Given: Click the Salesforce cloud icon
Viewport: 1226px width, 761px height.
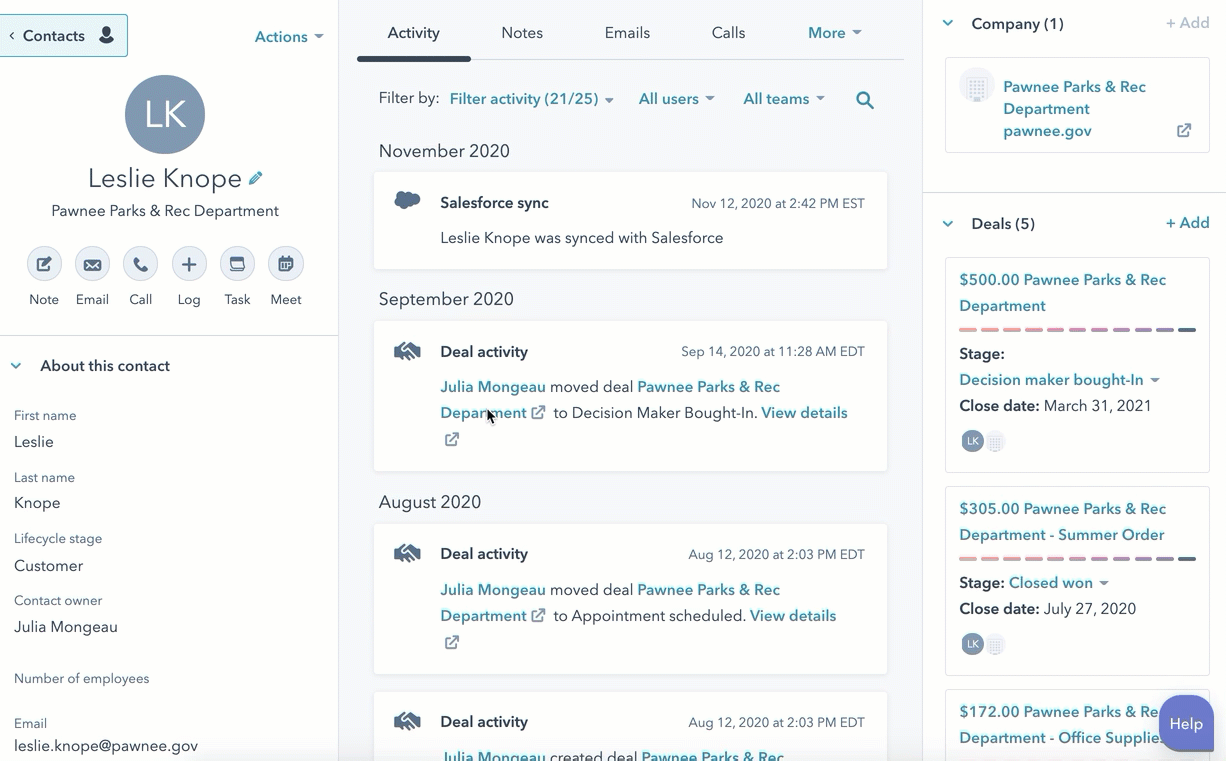Looking at the screenshot, I should (x=407, y=201).
